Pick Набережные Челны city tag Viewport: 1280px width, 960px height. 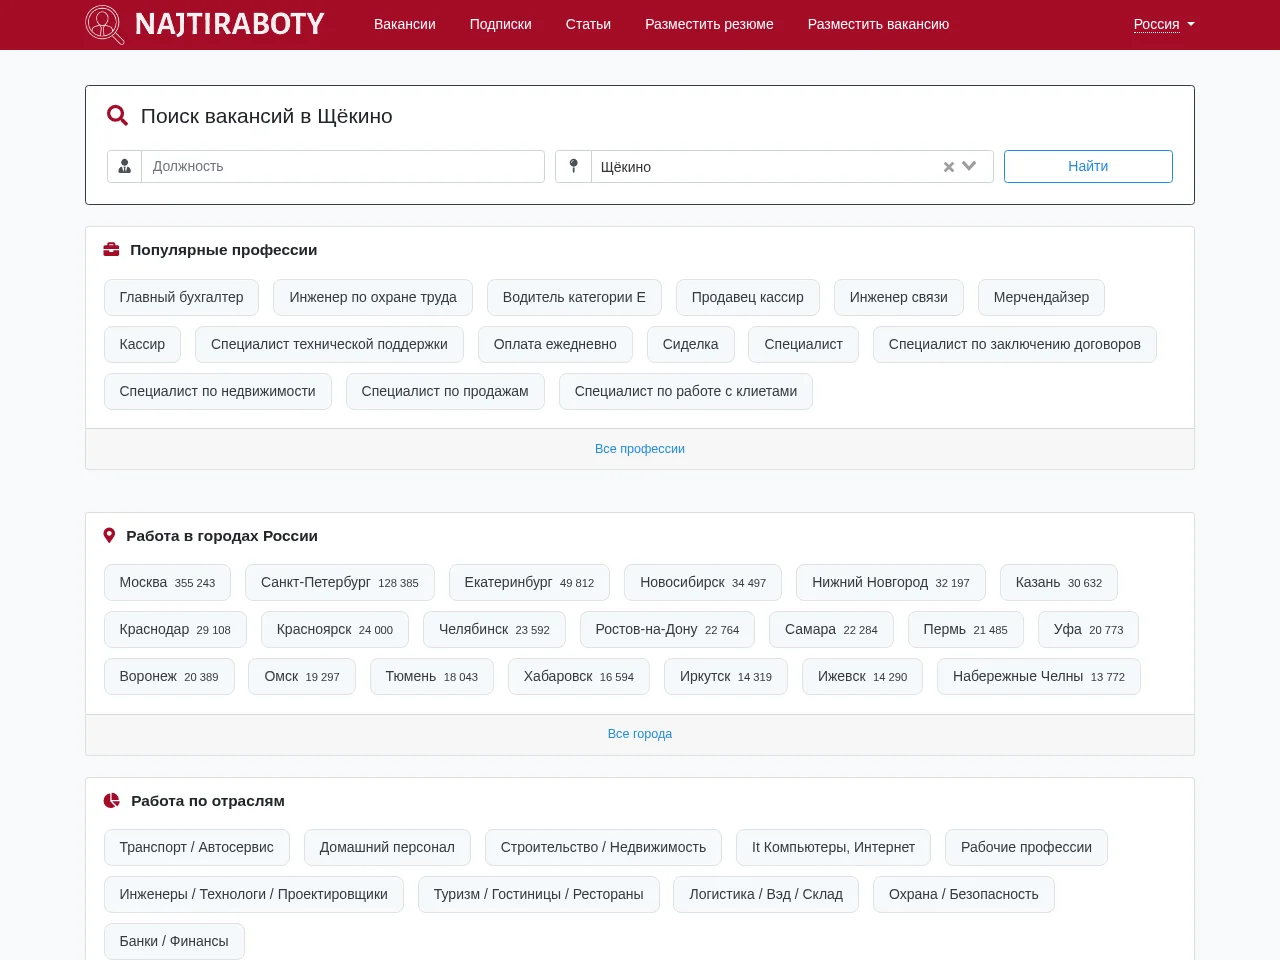(1039, 676)
